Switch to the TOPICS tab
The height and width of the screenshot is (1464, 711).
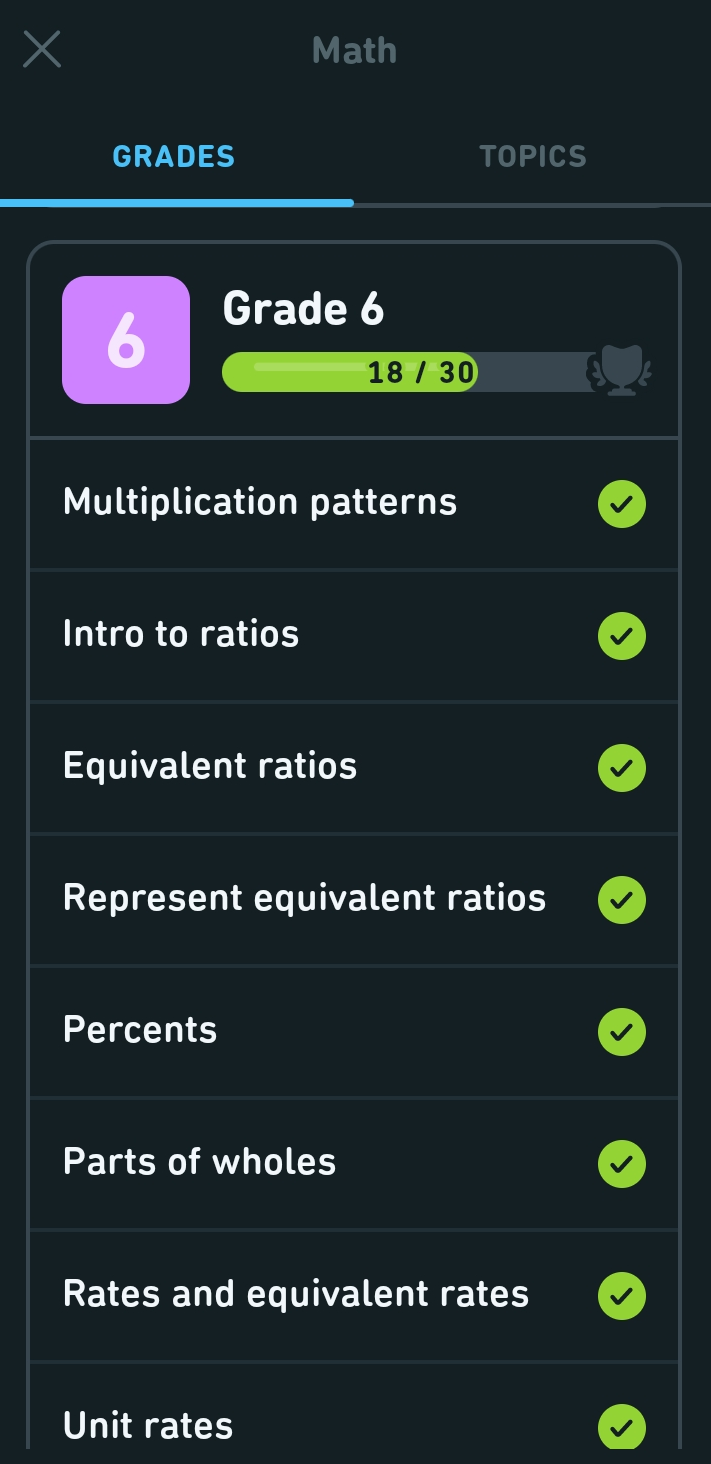pyautogui.click(x=532, y=155)
